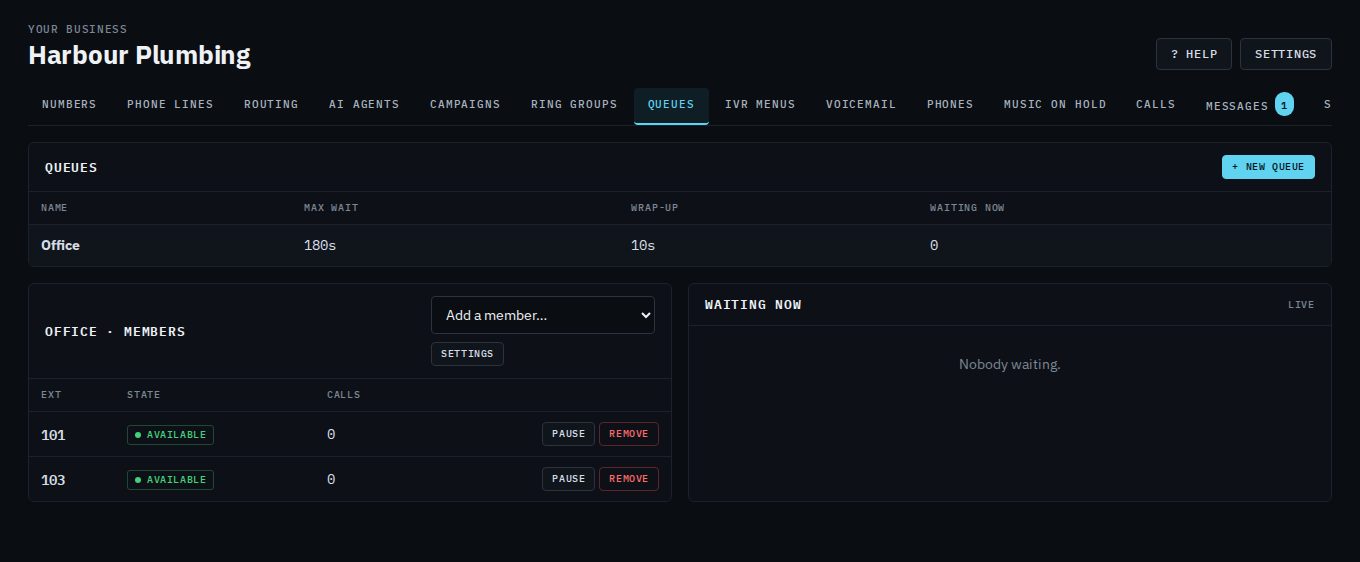Open the Calls tab

[x=1156, y=105]
